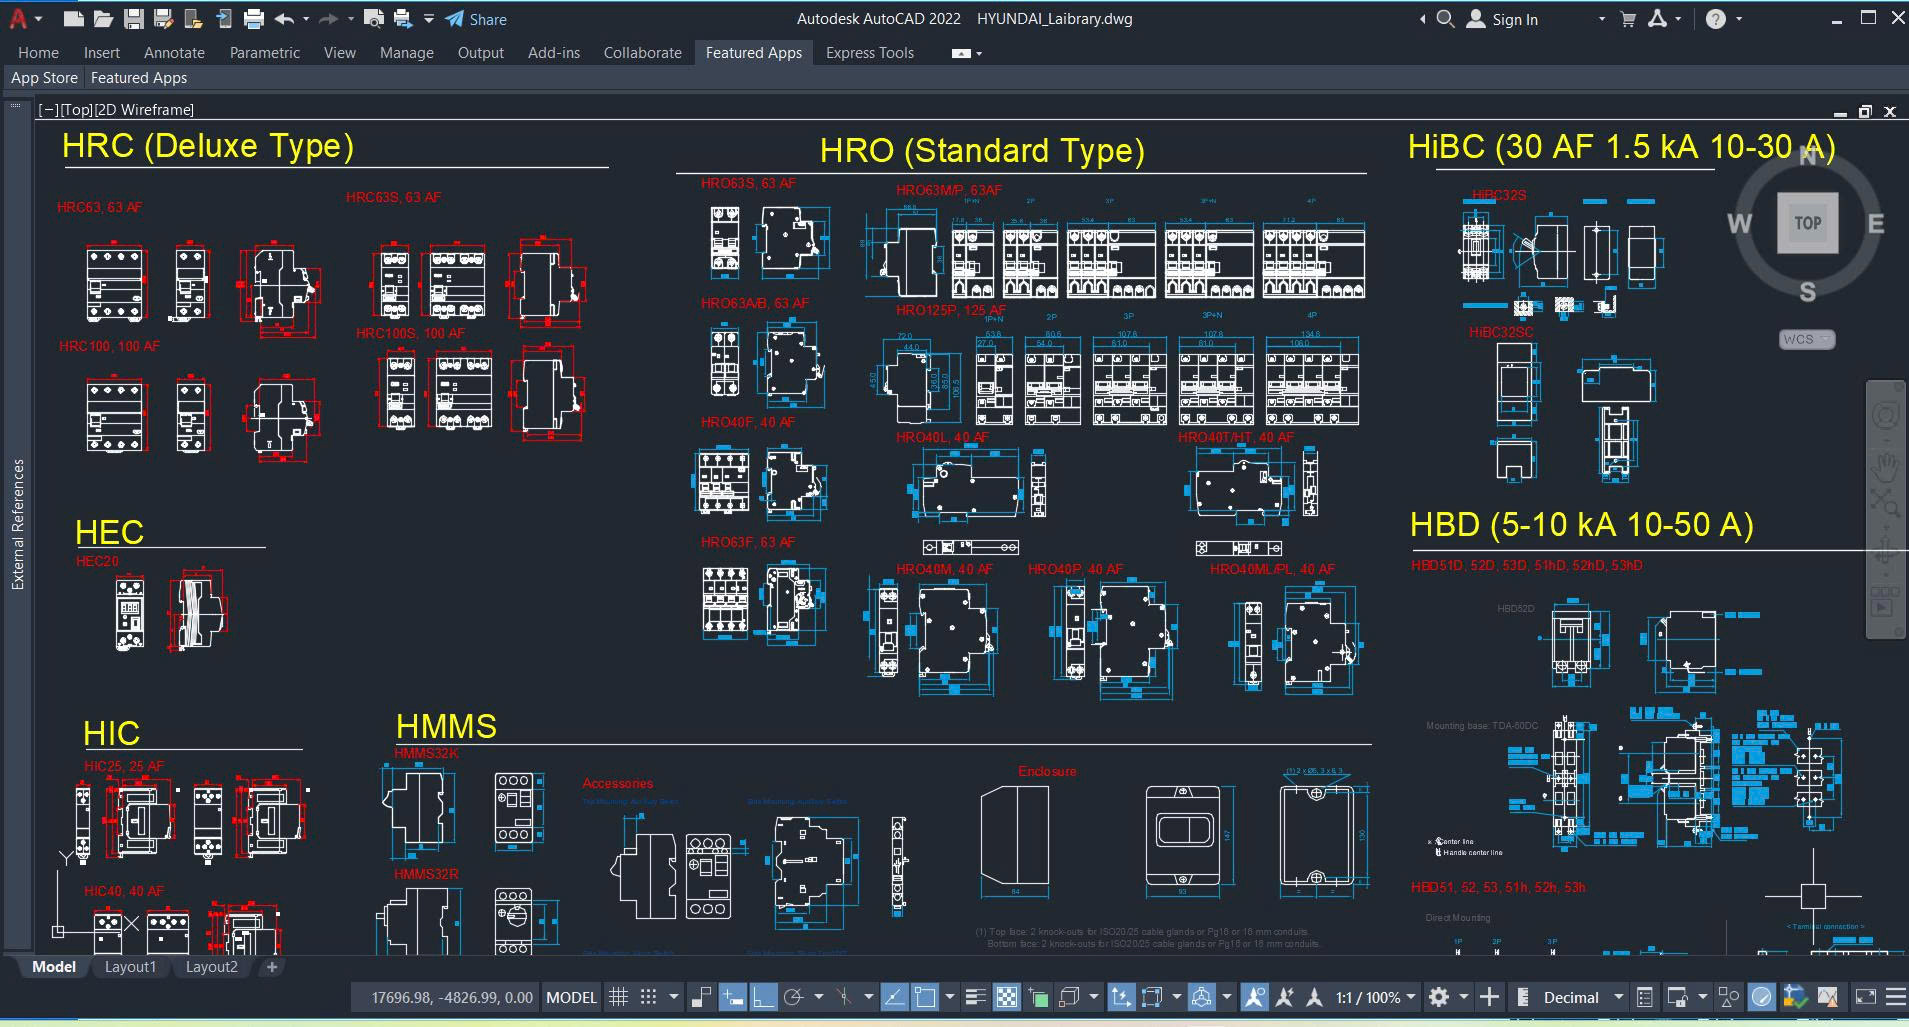Click the Batch Plot icon
This screenshot has width=1909, height=1027.
click(403, 19)
